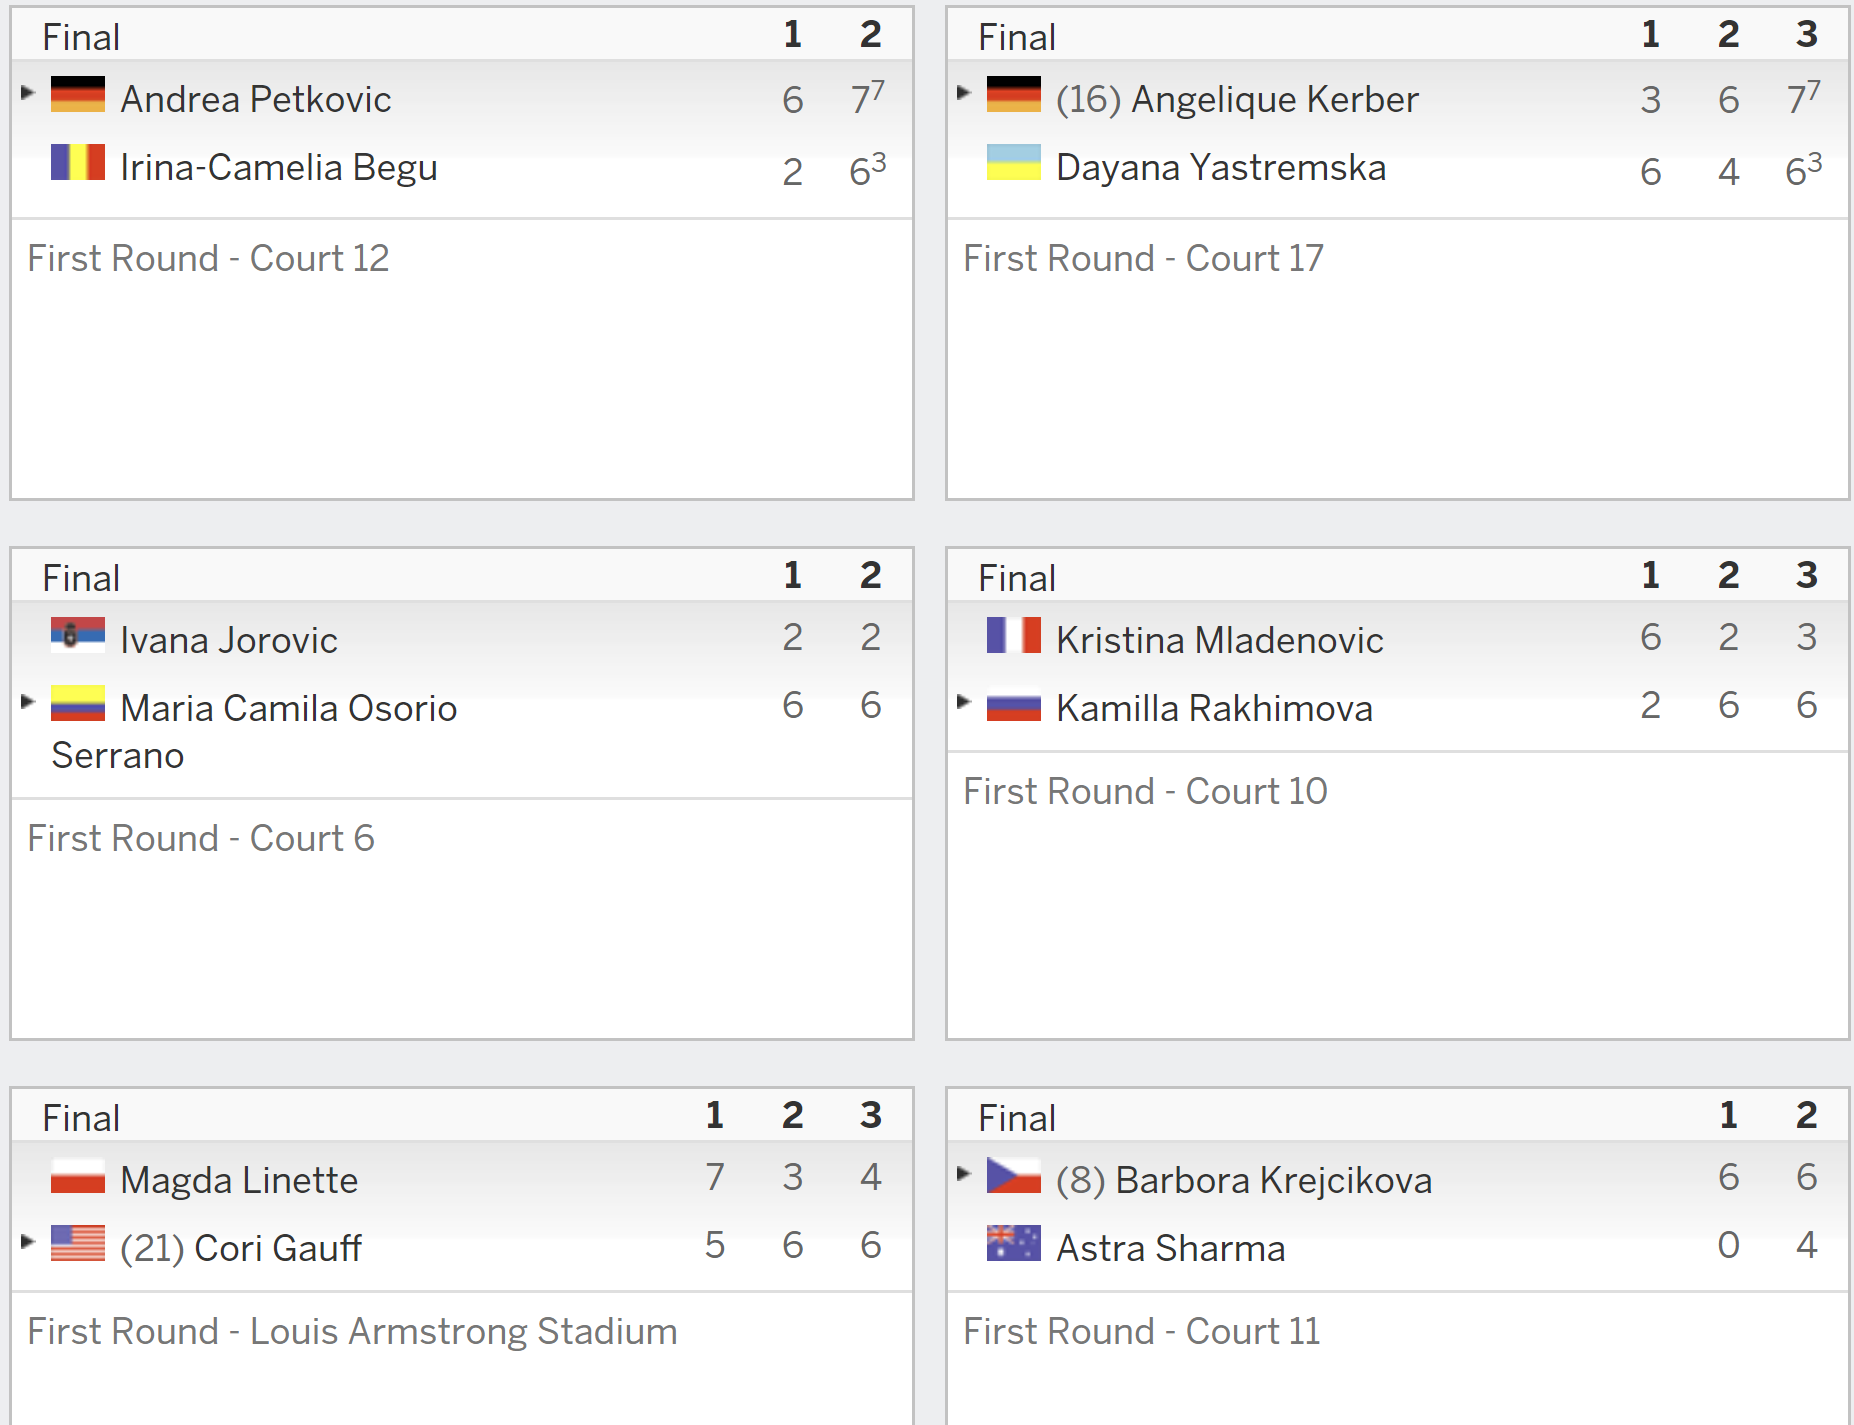Click the French flag beside Kristina Mladenovic
Screen dimensions: 1854x1425
coord(1014,635)
